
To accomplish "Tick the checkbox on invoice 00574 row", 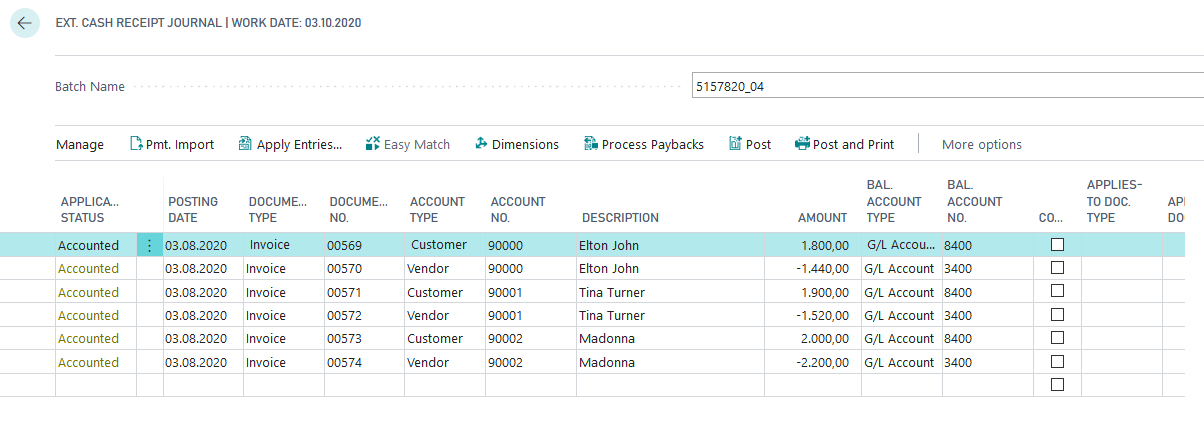I will [x=1057, y=362].
